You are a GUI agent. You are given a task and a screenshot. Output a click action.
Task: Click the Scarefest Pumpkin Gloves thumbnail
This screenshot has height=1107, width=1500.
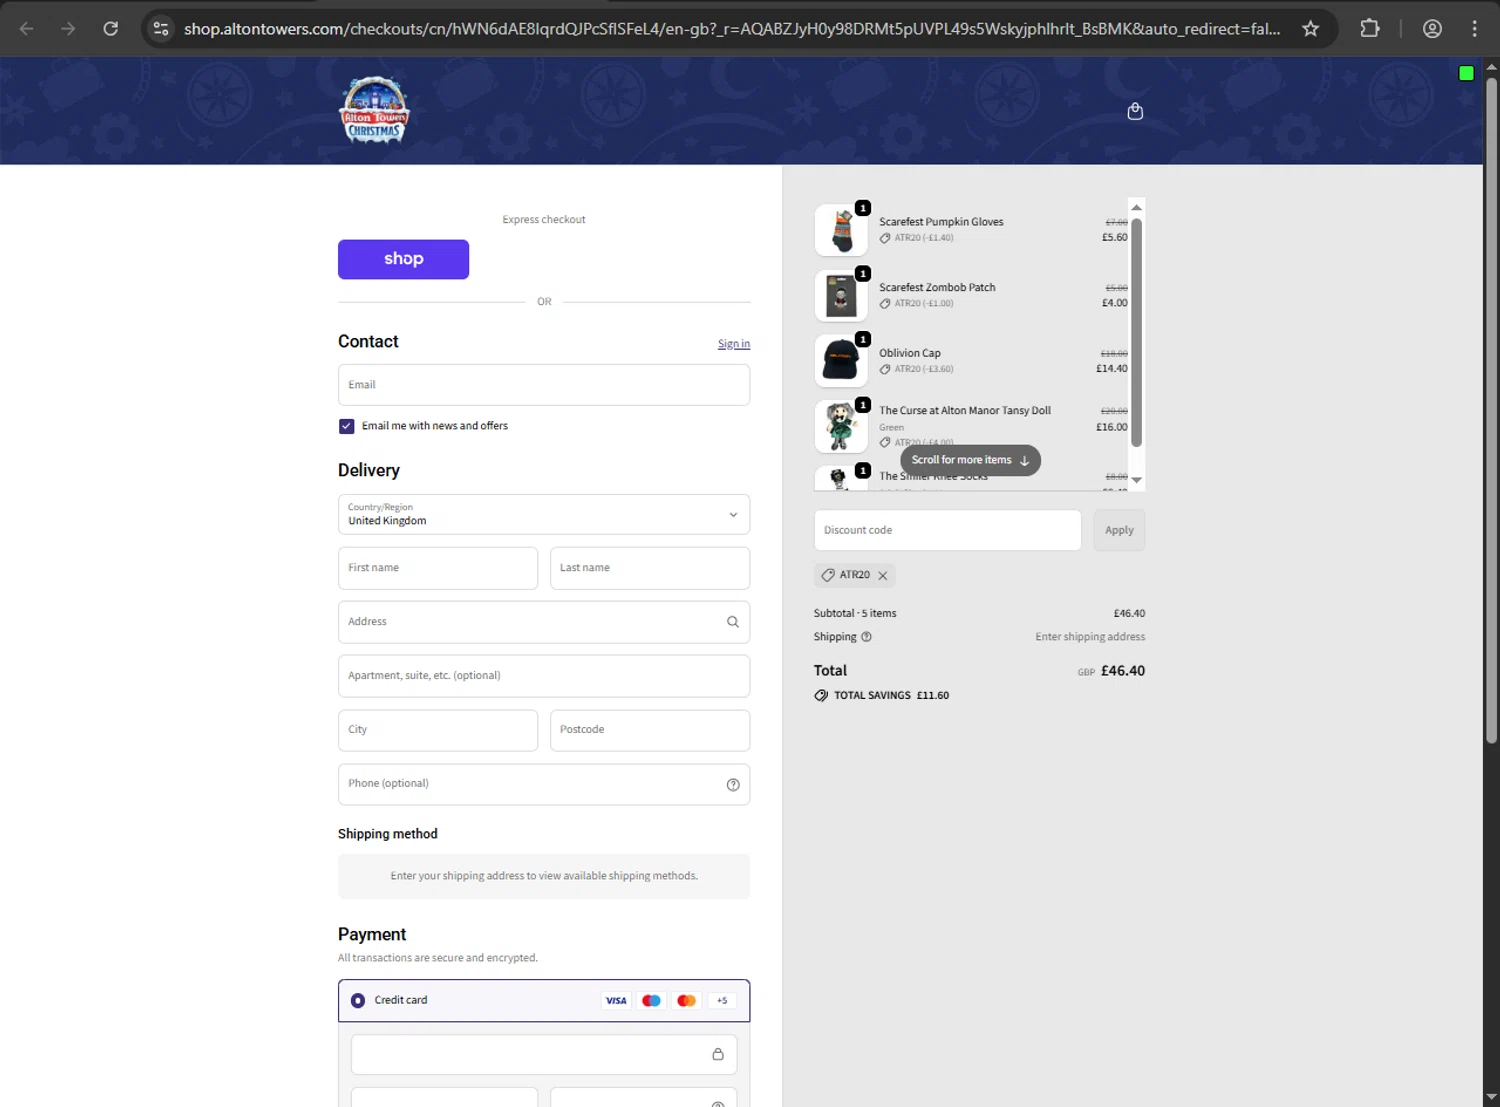[x=841, y=230]
